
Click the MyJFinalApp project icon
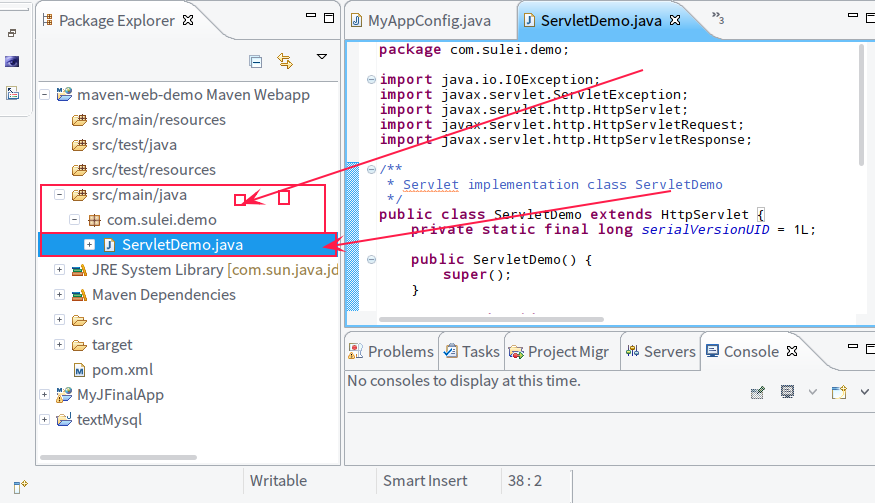click(x=64, y=394)
